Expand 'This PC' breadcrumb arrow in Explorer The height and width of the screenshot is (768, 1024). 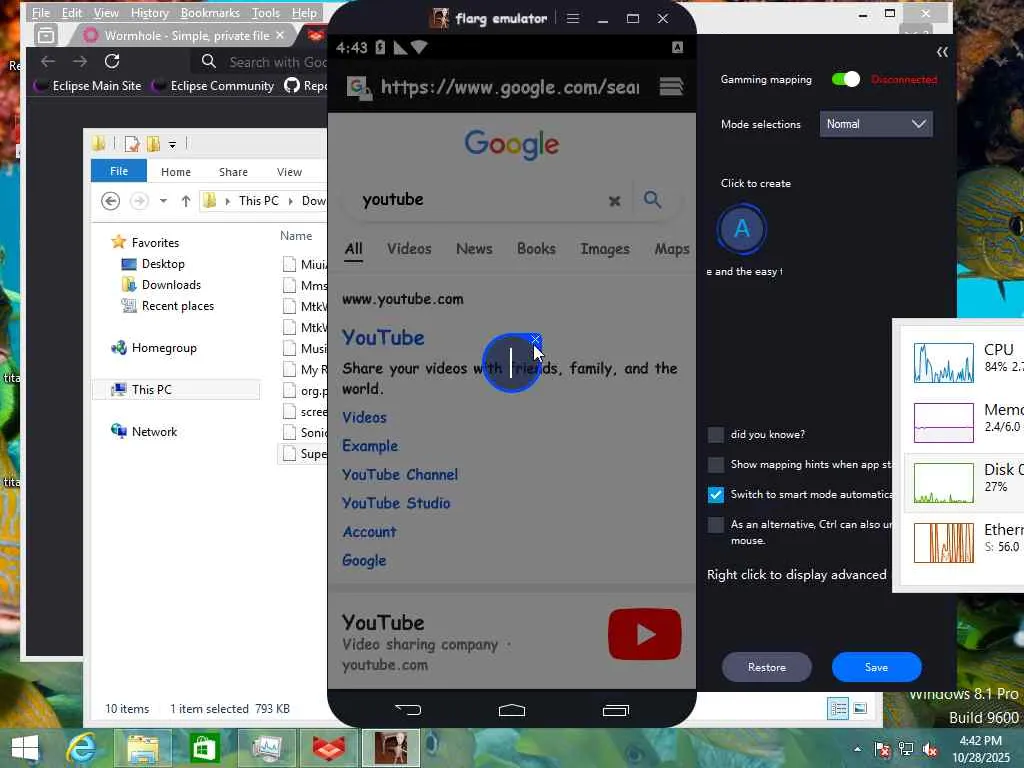coord(291,201)
